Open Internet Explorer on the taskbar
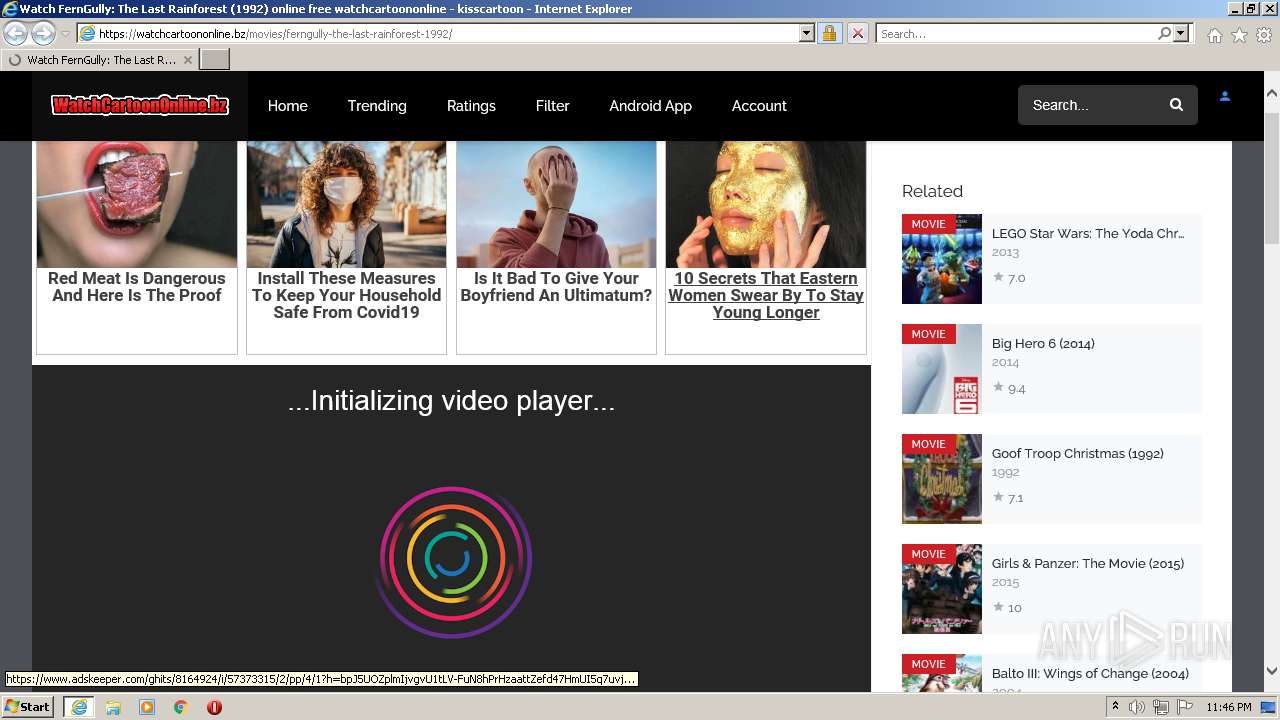Screen dimensions: 1280x720 (x=79, y=707)
